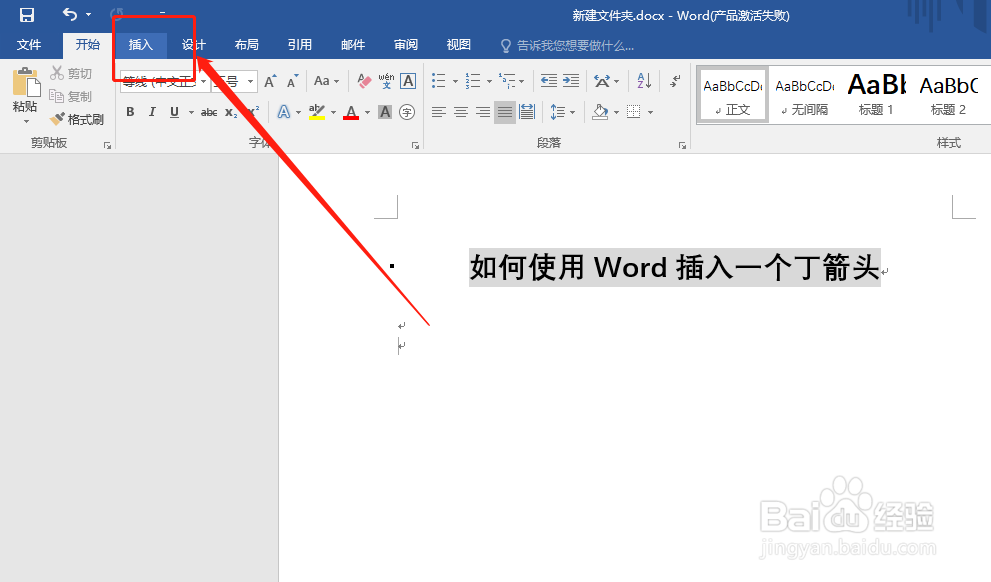The height and width of the screenshot is (582, 991).
Task: Toggle strikethrough abc formatting
Action: (209, 112)
